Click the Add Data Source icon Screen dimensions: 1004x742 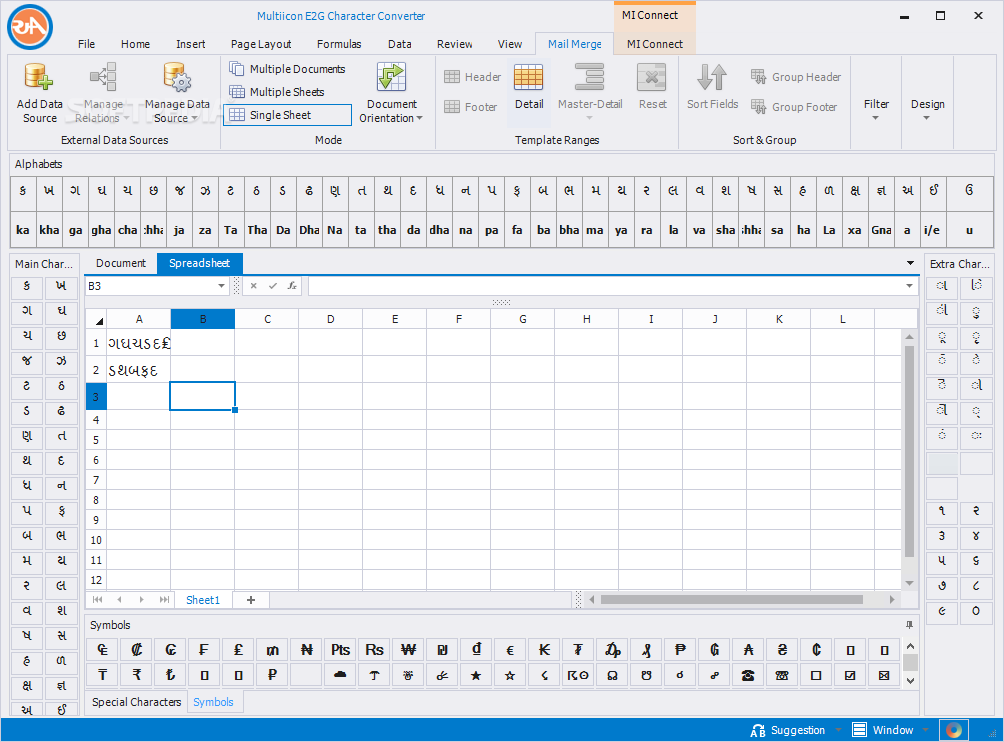pos(38,77)
